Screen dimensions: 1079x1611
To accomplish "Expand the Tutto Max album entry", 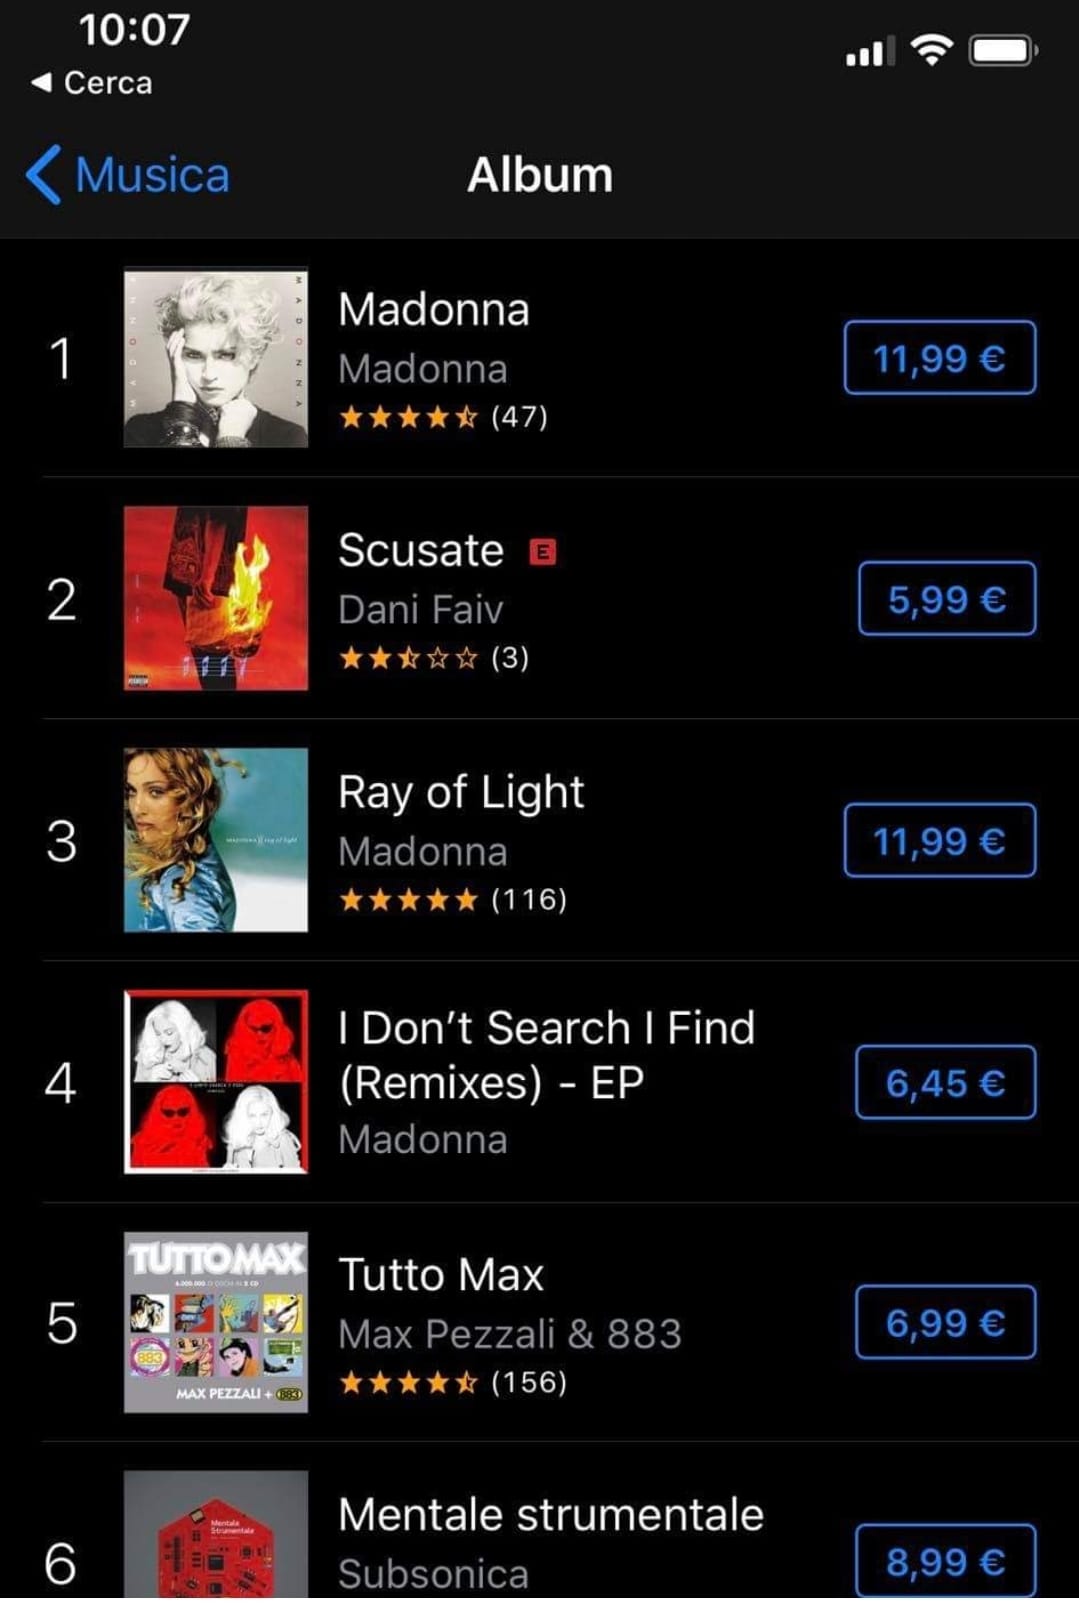I will click(x=440, y=1275).
